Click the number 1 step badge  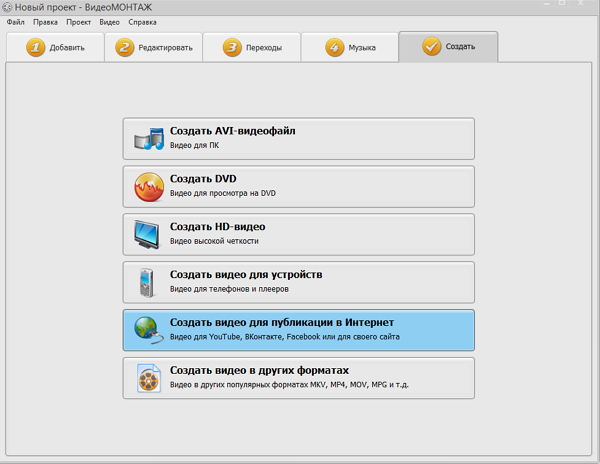point(36,47)
